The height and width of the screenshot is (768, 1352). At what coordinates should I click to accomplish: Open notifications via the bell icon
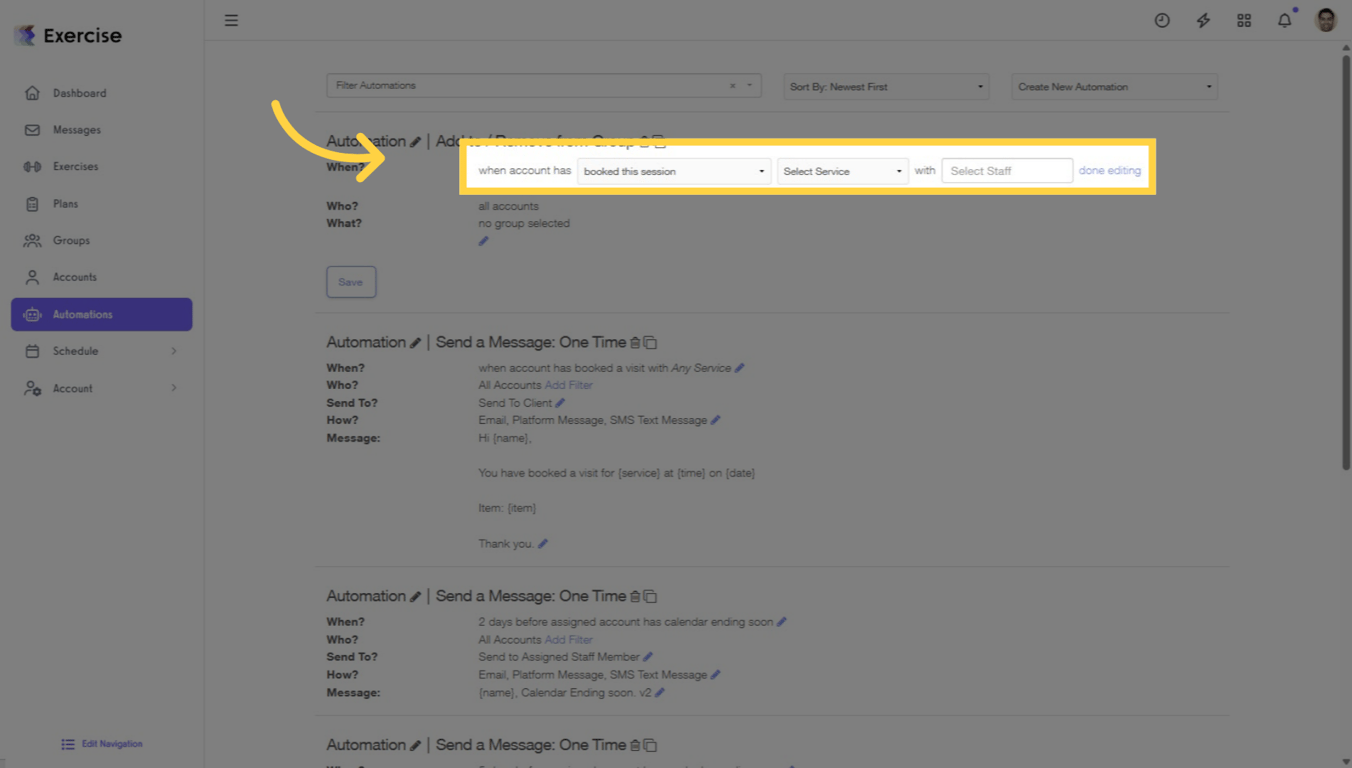[1284, 20]
